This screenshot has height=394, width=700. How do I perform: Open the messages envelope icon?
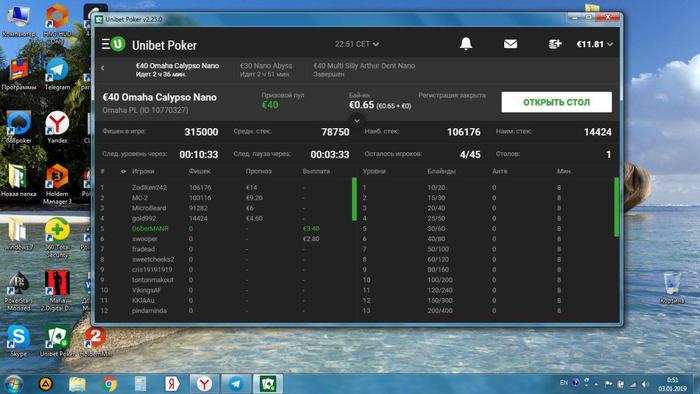click(510, 44)
